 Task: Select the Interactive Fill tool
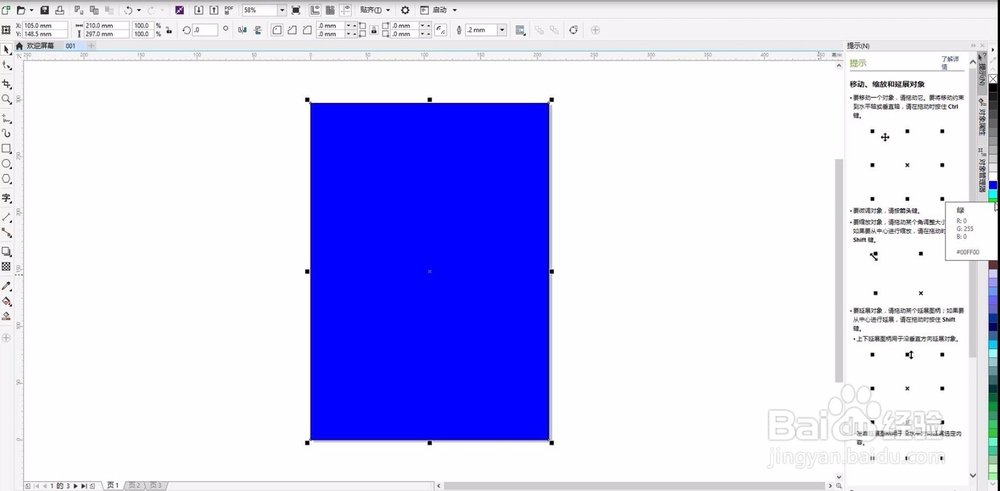[6, 302]
